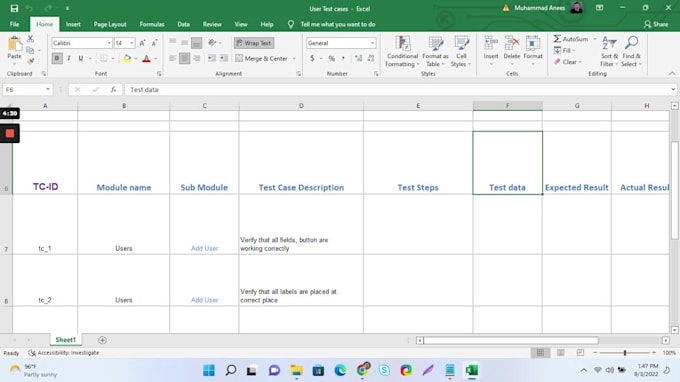The image size is (680, 382).
Task: Click Decrease Indent icon
Action: point(212,58)
